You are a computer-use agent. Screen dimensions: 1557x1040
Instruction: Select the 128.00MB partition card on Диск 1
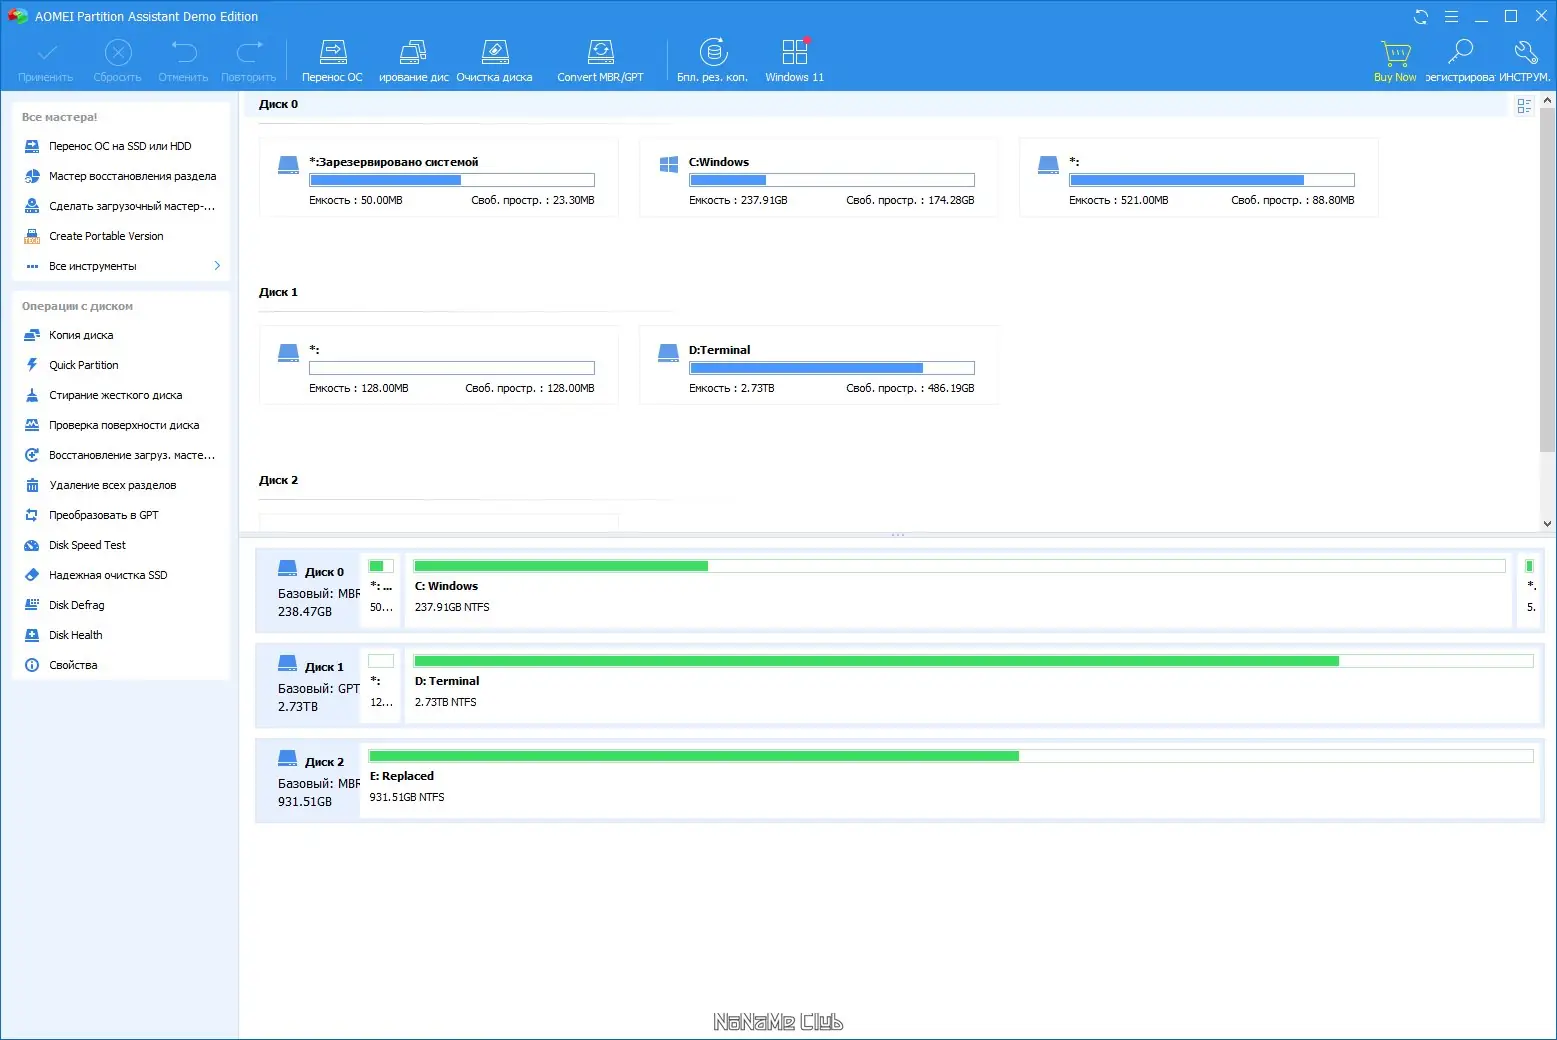[x=439, y=366]
